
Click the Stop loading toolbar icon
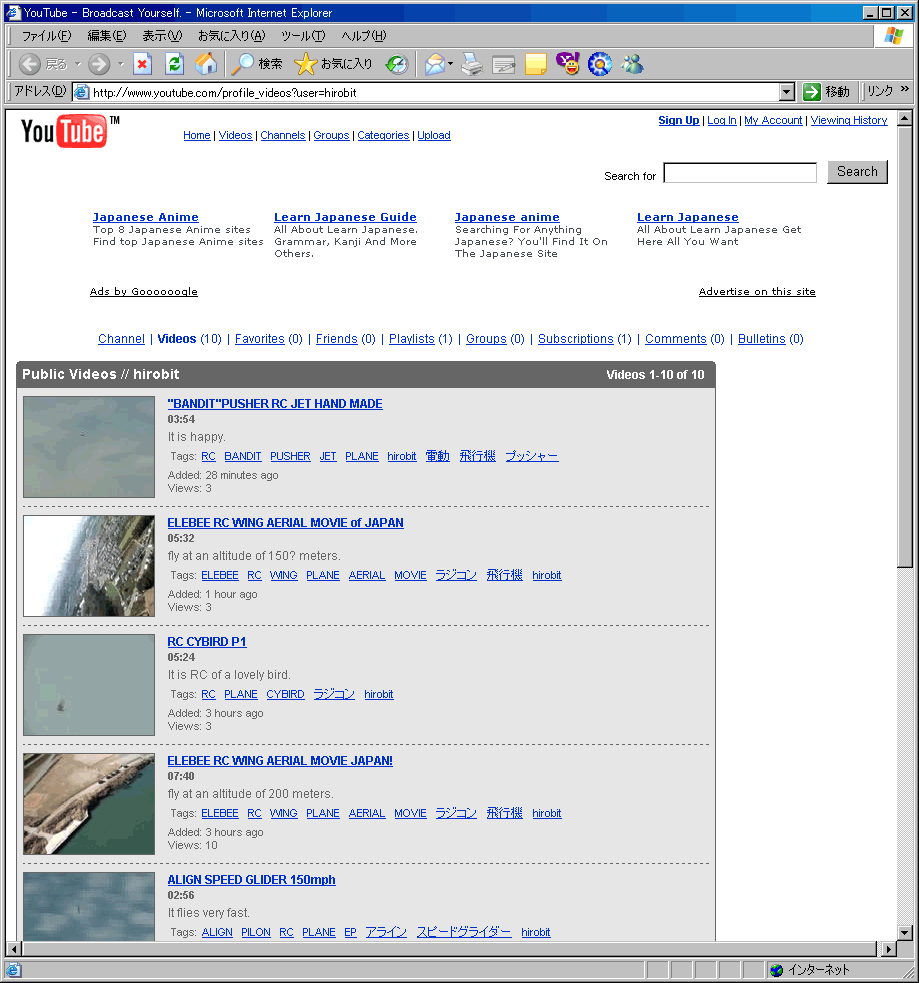coord(143,64)
